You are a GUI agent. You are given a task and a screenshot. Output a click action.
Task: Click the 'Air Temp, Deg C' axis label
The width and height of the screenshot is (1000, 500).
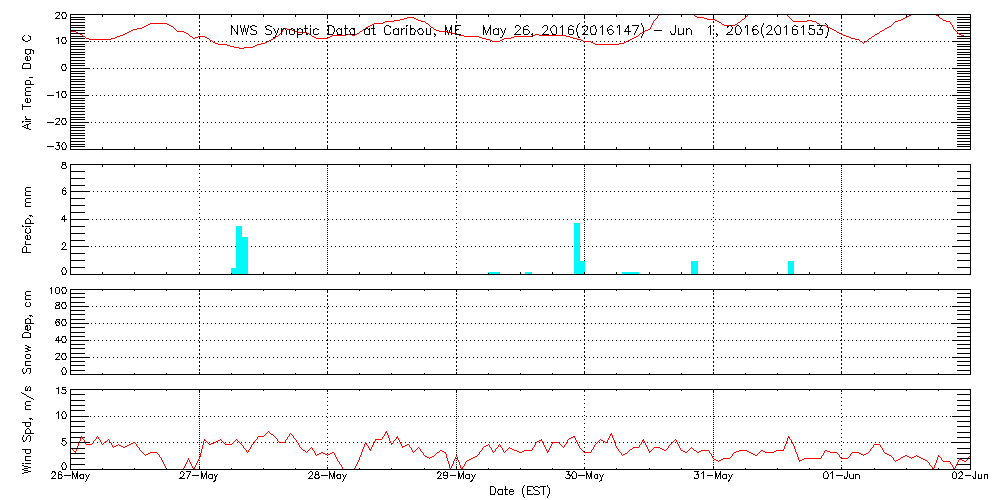[x=28, y=81]
